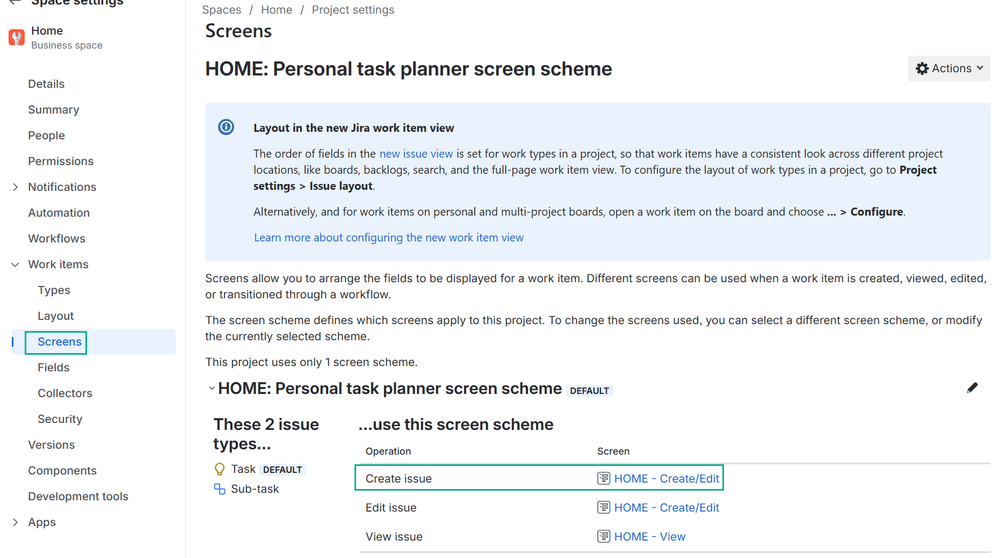Image resolution: width=999 pixels, height=558 pixels.
Task: Click the Home space avatar icon
Action: [17, 37]
